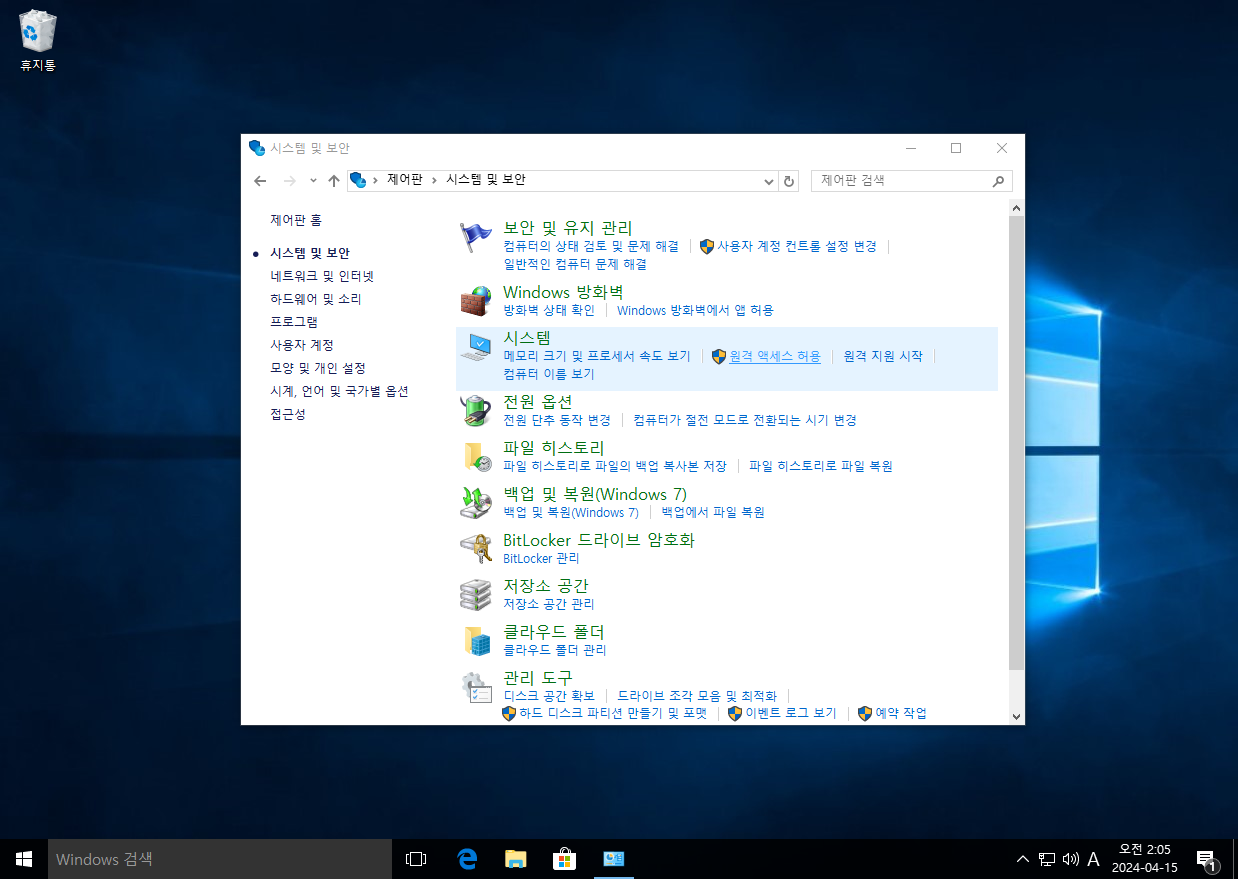1238x879 pixels.
Task: Open 전원 단추 동작 변경 link
Action: [x=557, y=420]
